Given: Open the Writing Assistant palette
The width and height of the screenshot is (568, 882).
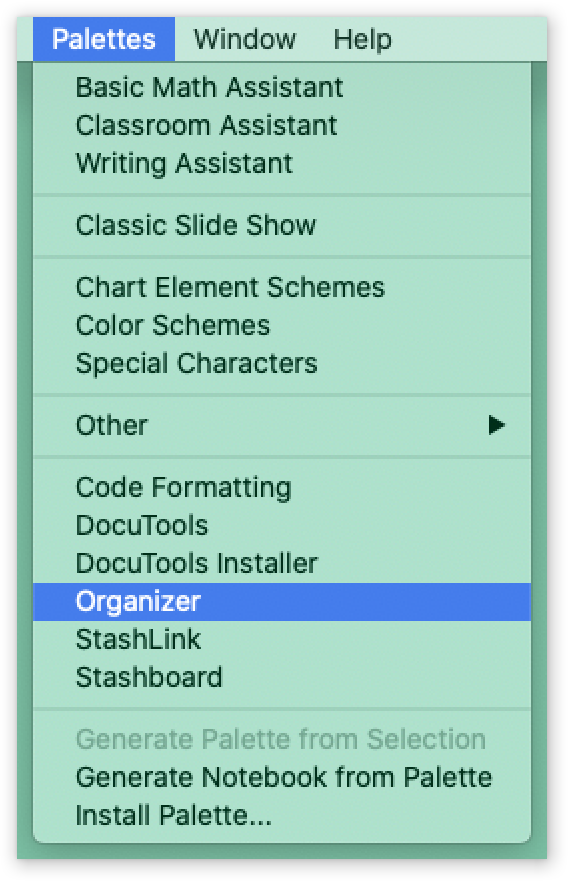Looking at the screenshot, I should 281,164.
